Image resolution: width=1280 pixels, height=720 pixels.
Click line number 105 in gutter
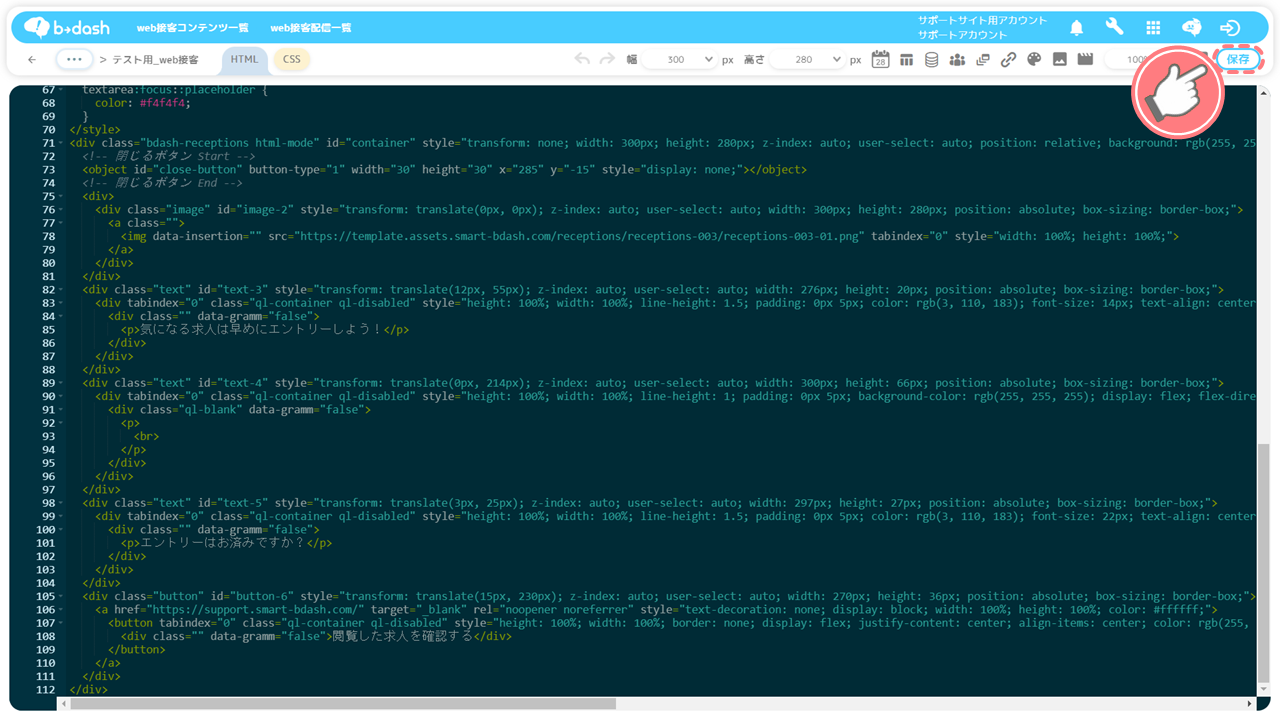[x=45, y=596]
